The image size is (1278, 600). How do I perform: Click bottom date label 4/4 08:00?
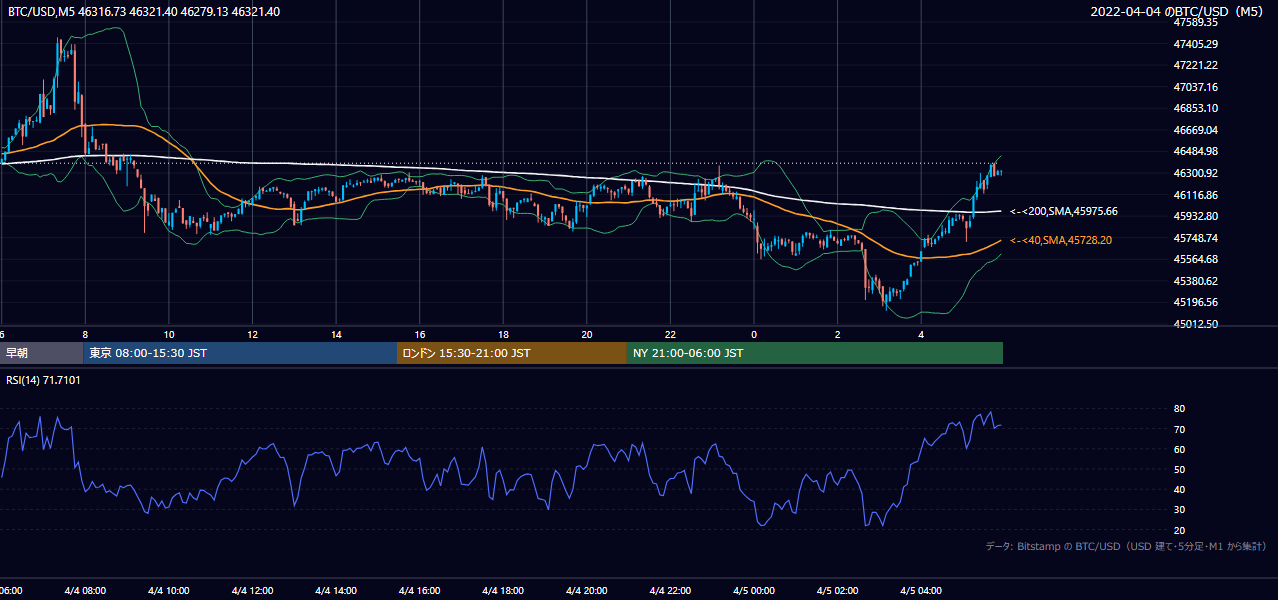[85, 591]
